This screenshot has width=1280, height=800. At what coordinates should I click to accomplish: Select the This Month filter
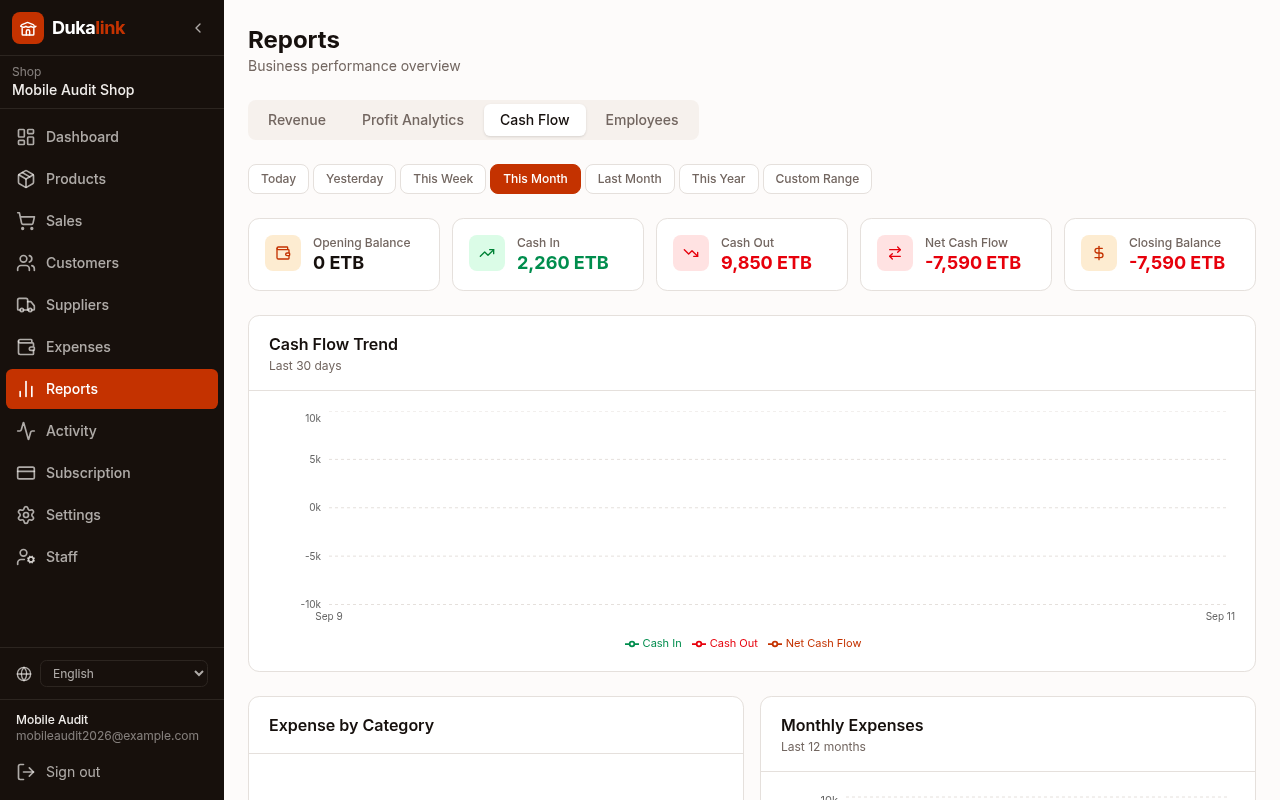coord(535,179)
